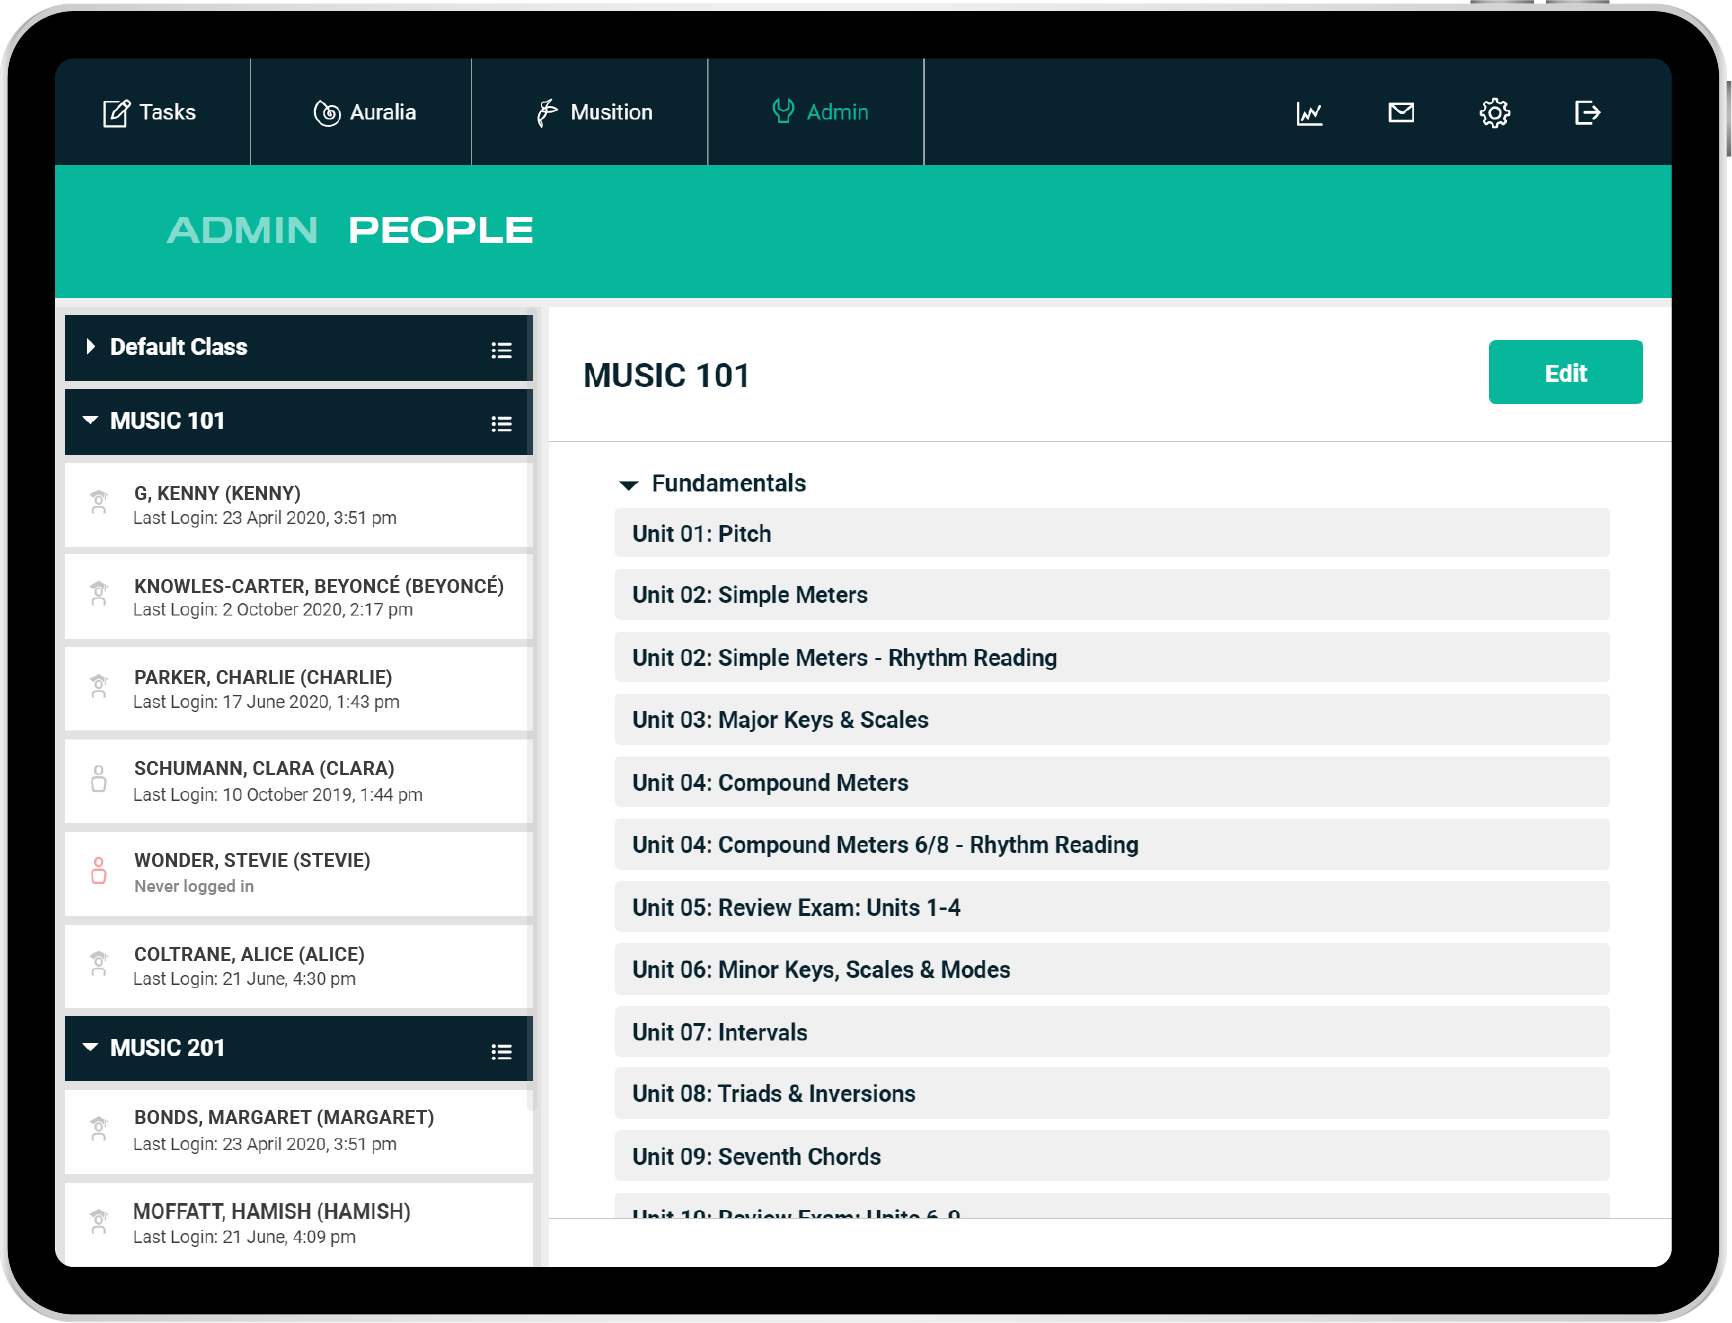The image size is (1732, 1323).
Task: Collapse the Fundamentals section
Action: [x=629, y=485]
